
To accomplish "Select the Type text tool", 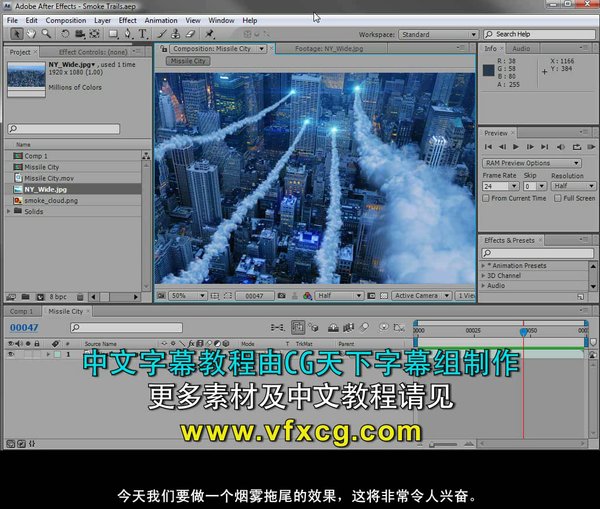I will 142,34.
